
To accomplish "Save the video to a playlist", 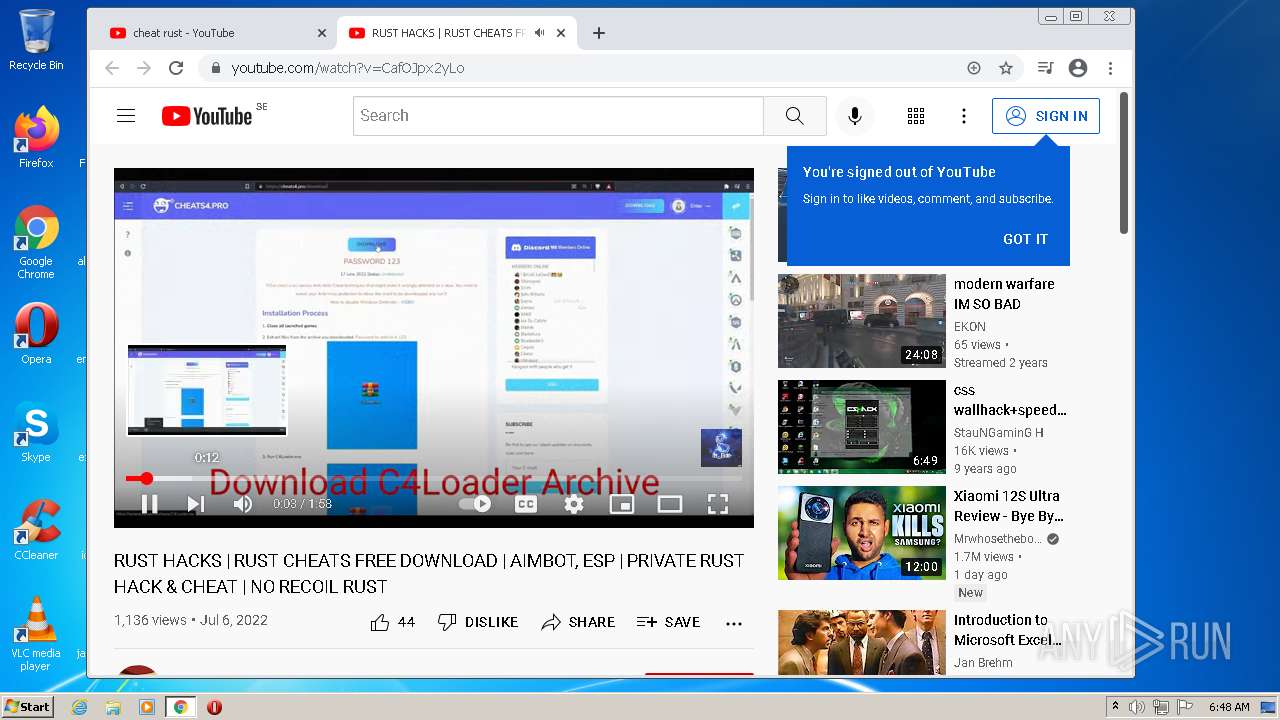I will tap(669, 622).
